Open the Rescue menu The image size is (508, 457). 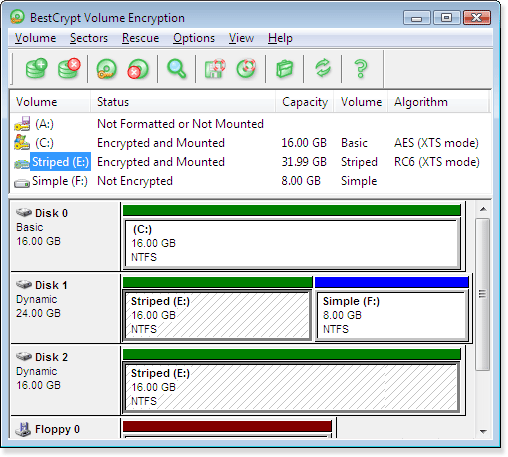pyautogui.click(x=140, y=38)
